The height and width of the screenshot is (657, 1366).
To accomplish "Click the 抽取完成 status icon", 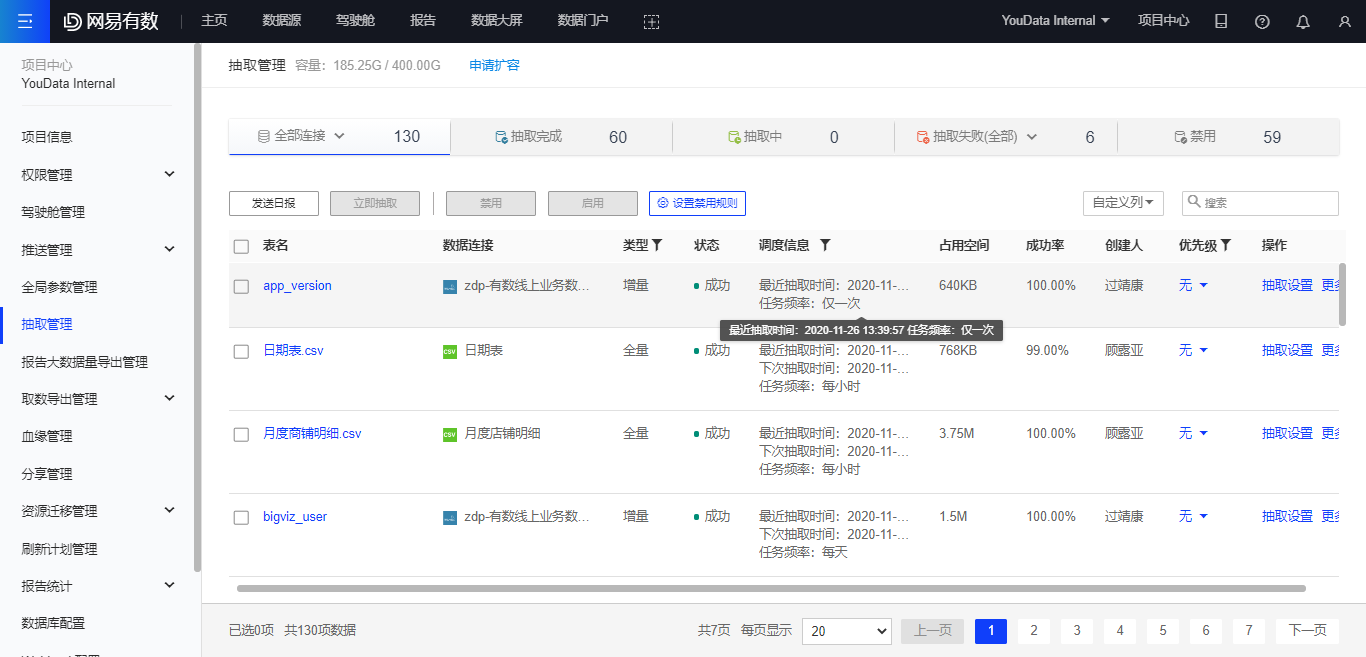I will pos(501,137).
